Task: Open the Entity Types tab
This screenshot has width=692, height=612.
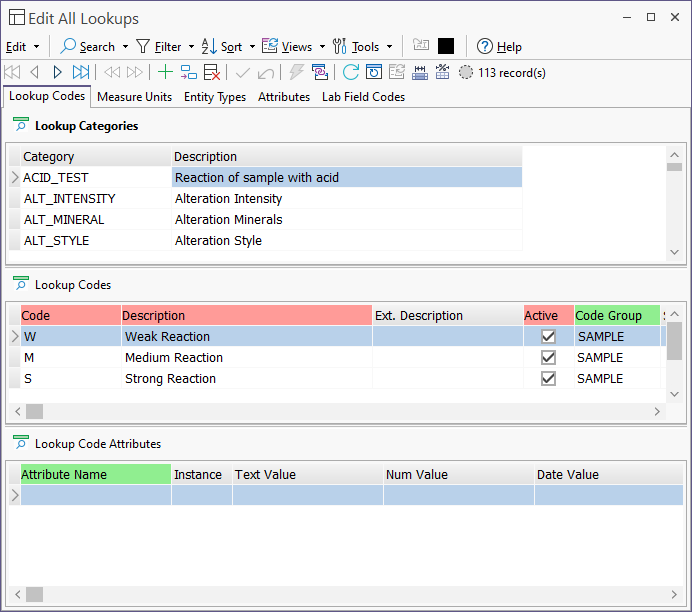Action: (215, 97)
